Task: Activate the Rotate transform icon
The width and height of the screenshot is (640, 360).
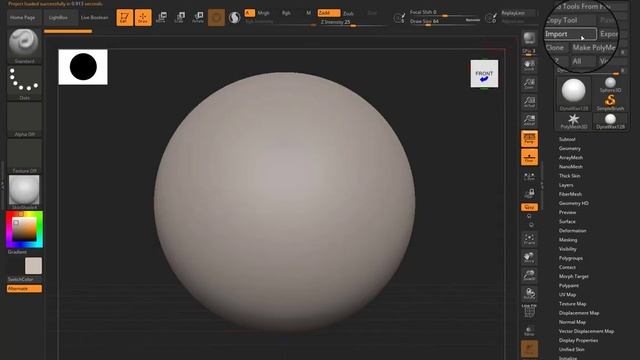Action: 198,18
